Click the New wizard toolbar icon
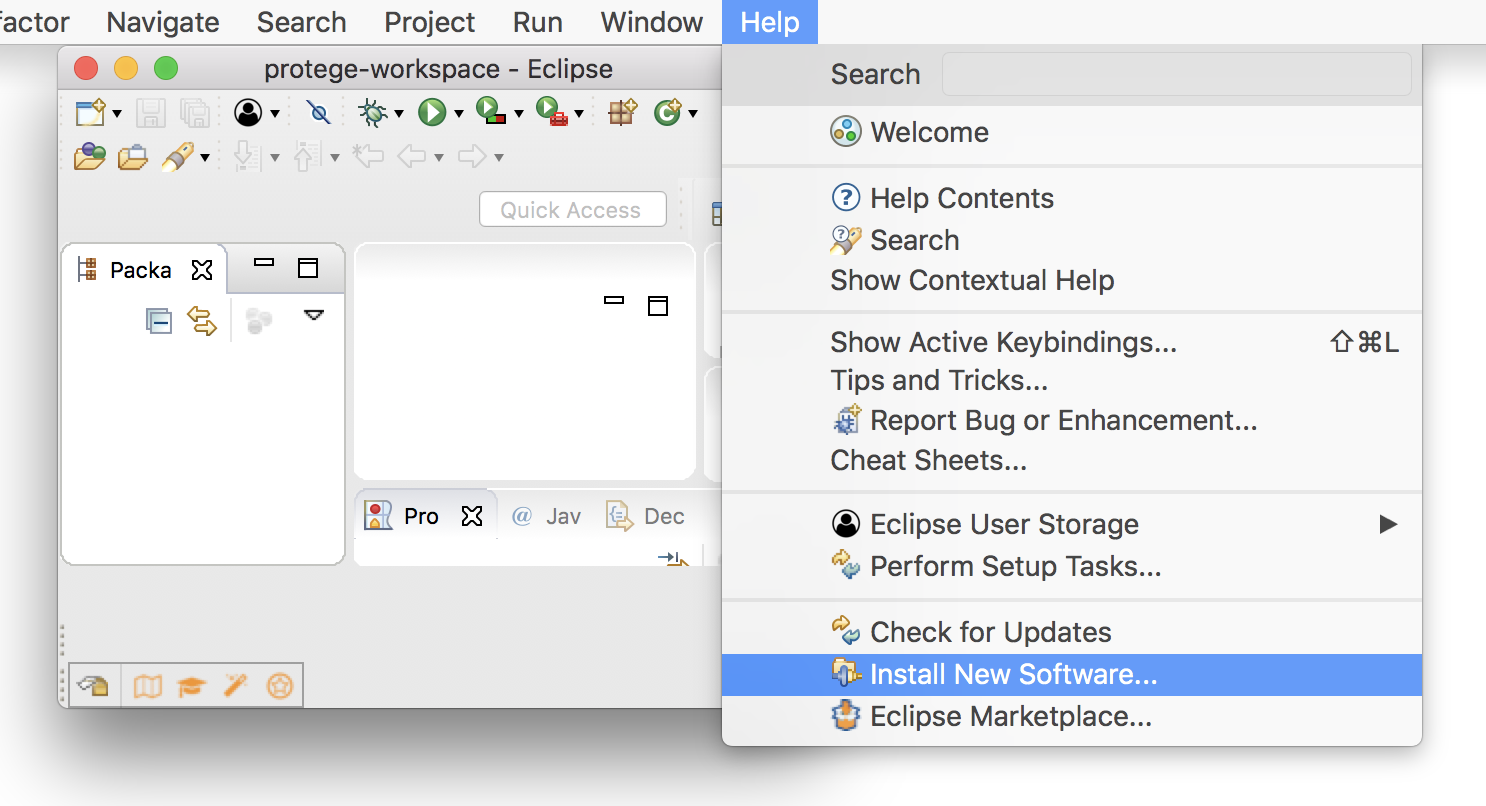 tap(91, 112)
